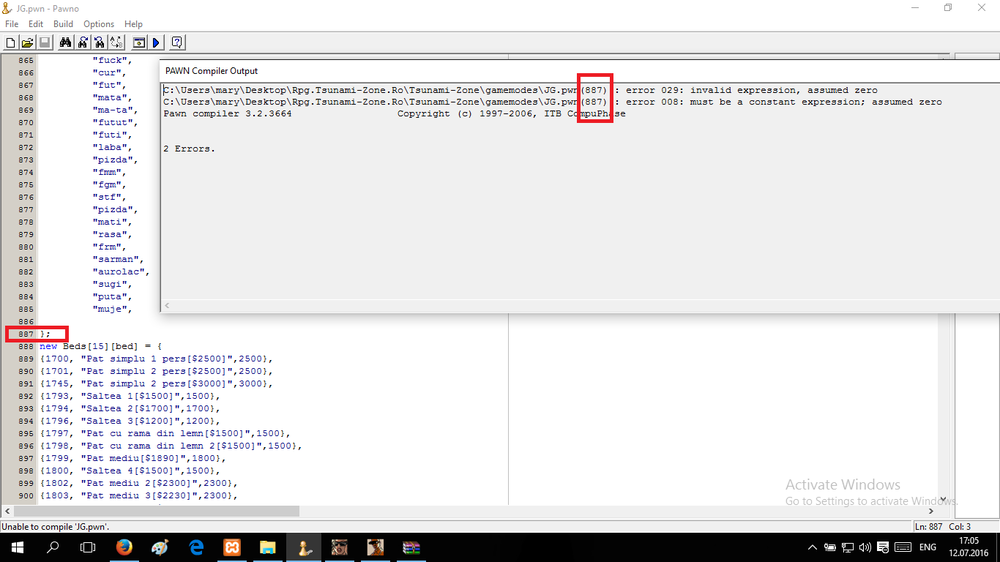Click the "Unable to compile" status bar message
Viewport: 1000px width, 562px height.
click(55, 527)
